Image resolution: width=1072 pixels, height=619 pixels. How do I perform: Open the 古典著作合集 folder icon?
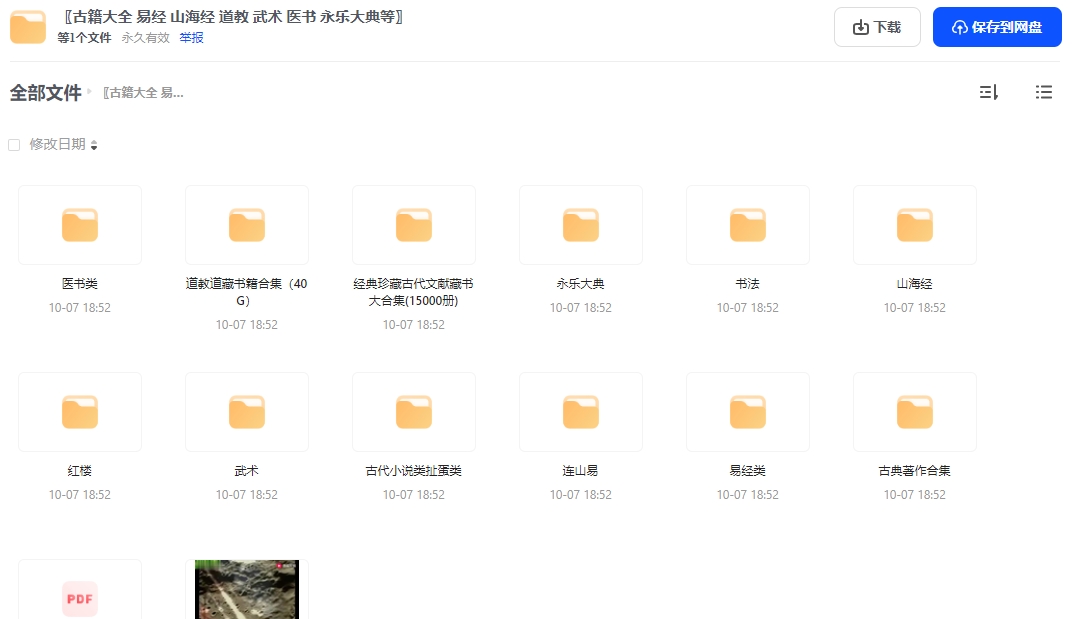click(915, 412)
